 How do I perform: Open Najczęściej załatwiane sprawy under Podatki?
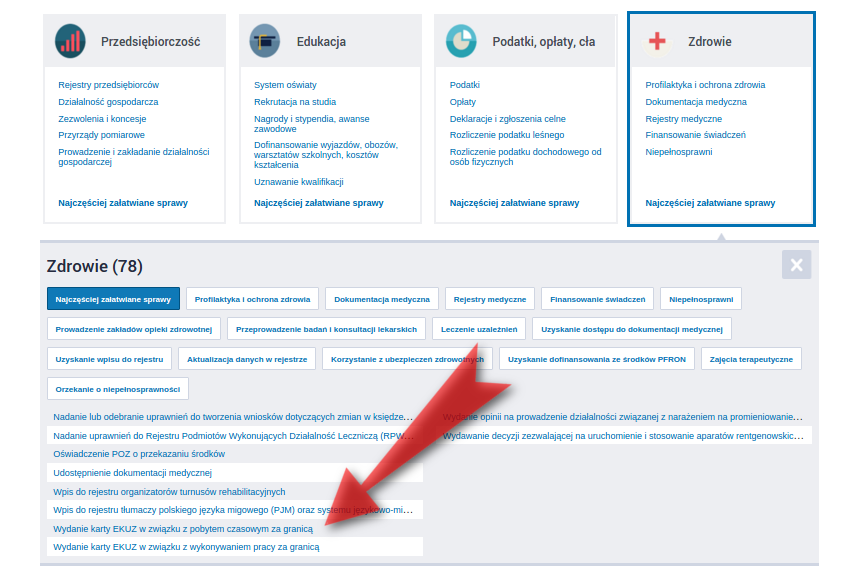pyautogui.click(x=514, y=203)
